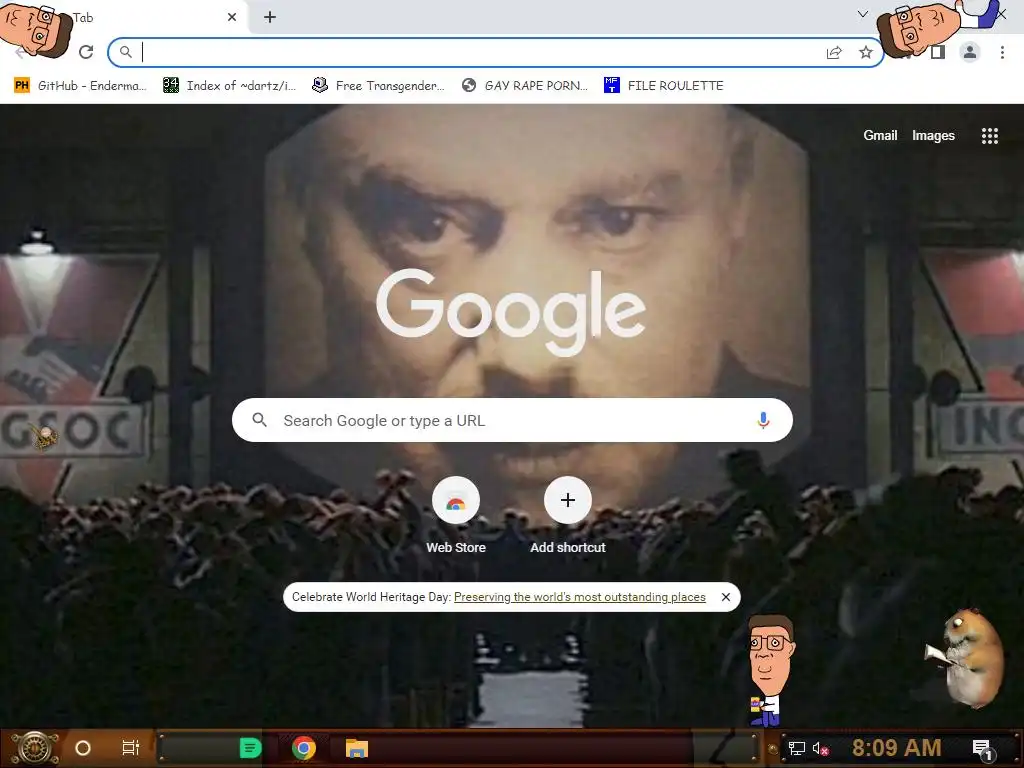Open the Google apps grid

click(x=989, y=135)
